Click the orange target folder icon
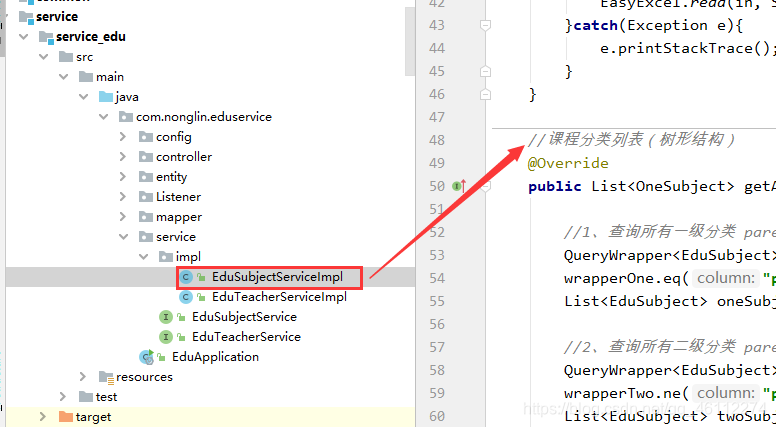 pos(66,417)
